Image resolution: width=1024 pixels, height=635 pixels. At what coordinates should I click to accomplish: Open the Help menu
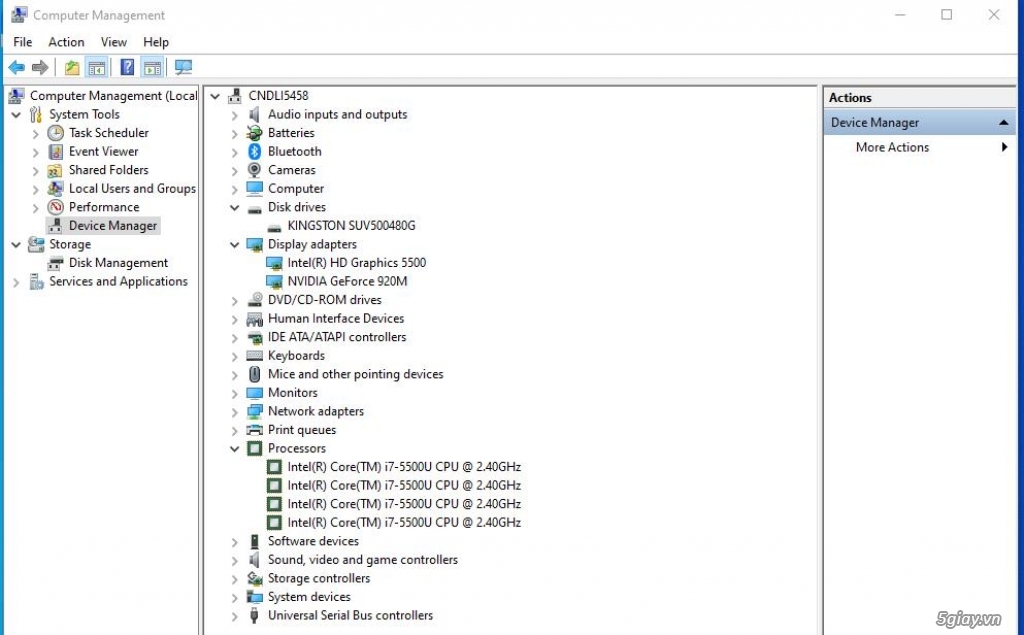coord(155,42)
